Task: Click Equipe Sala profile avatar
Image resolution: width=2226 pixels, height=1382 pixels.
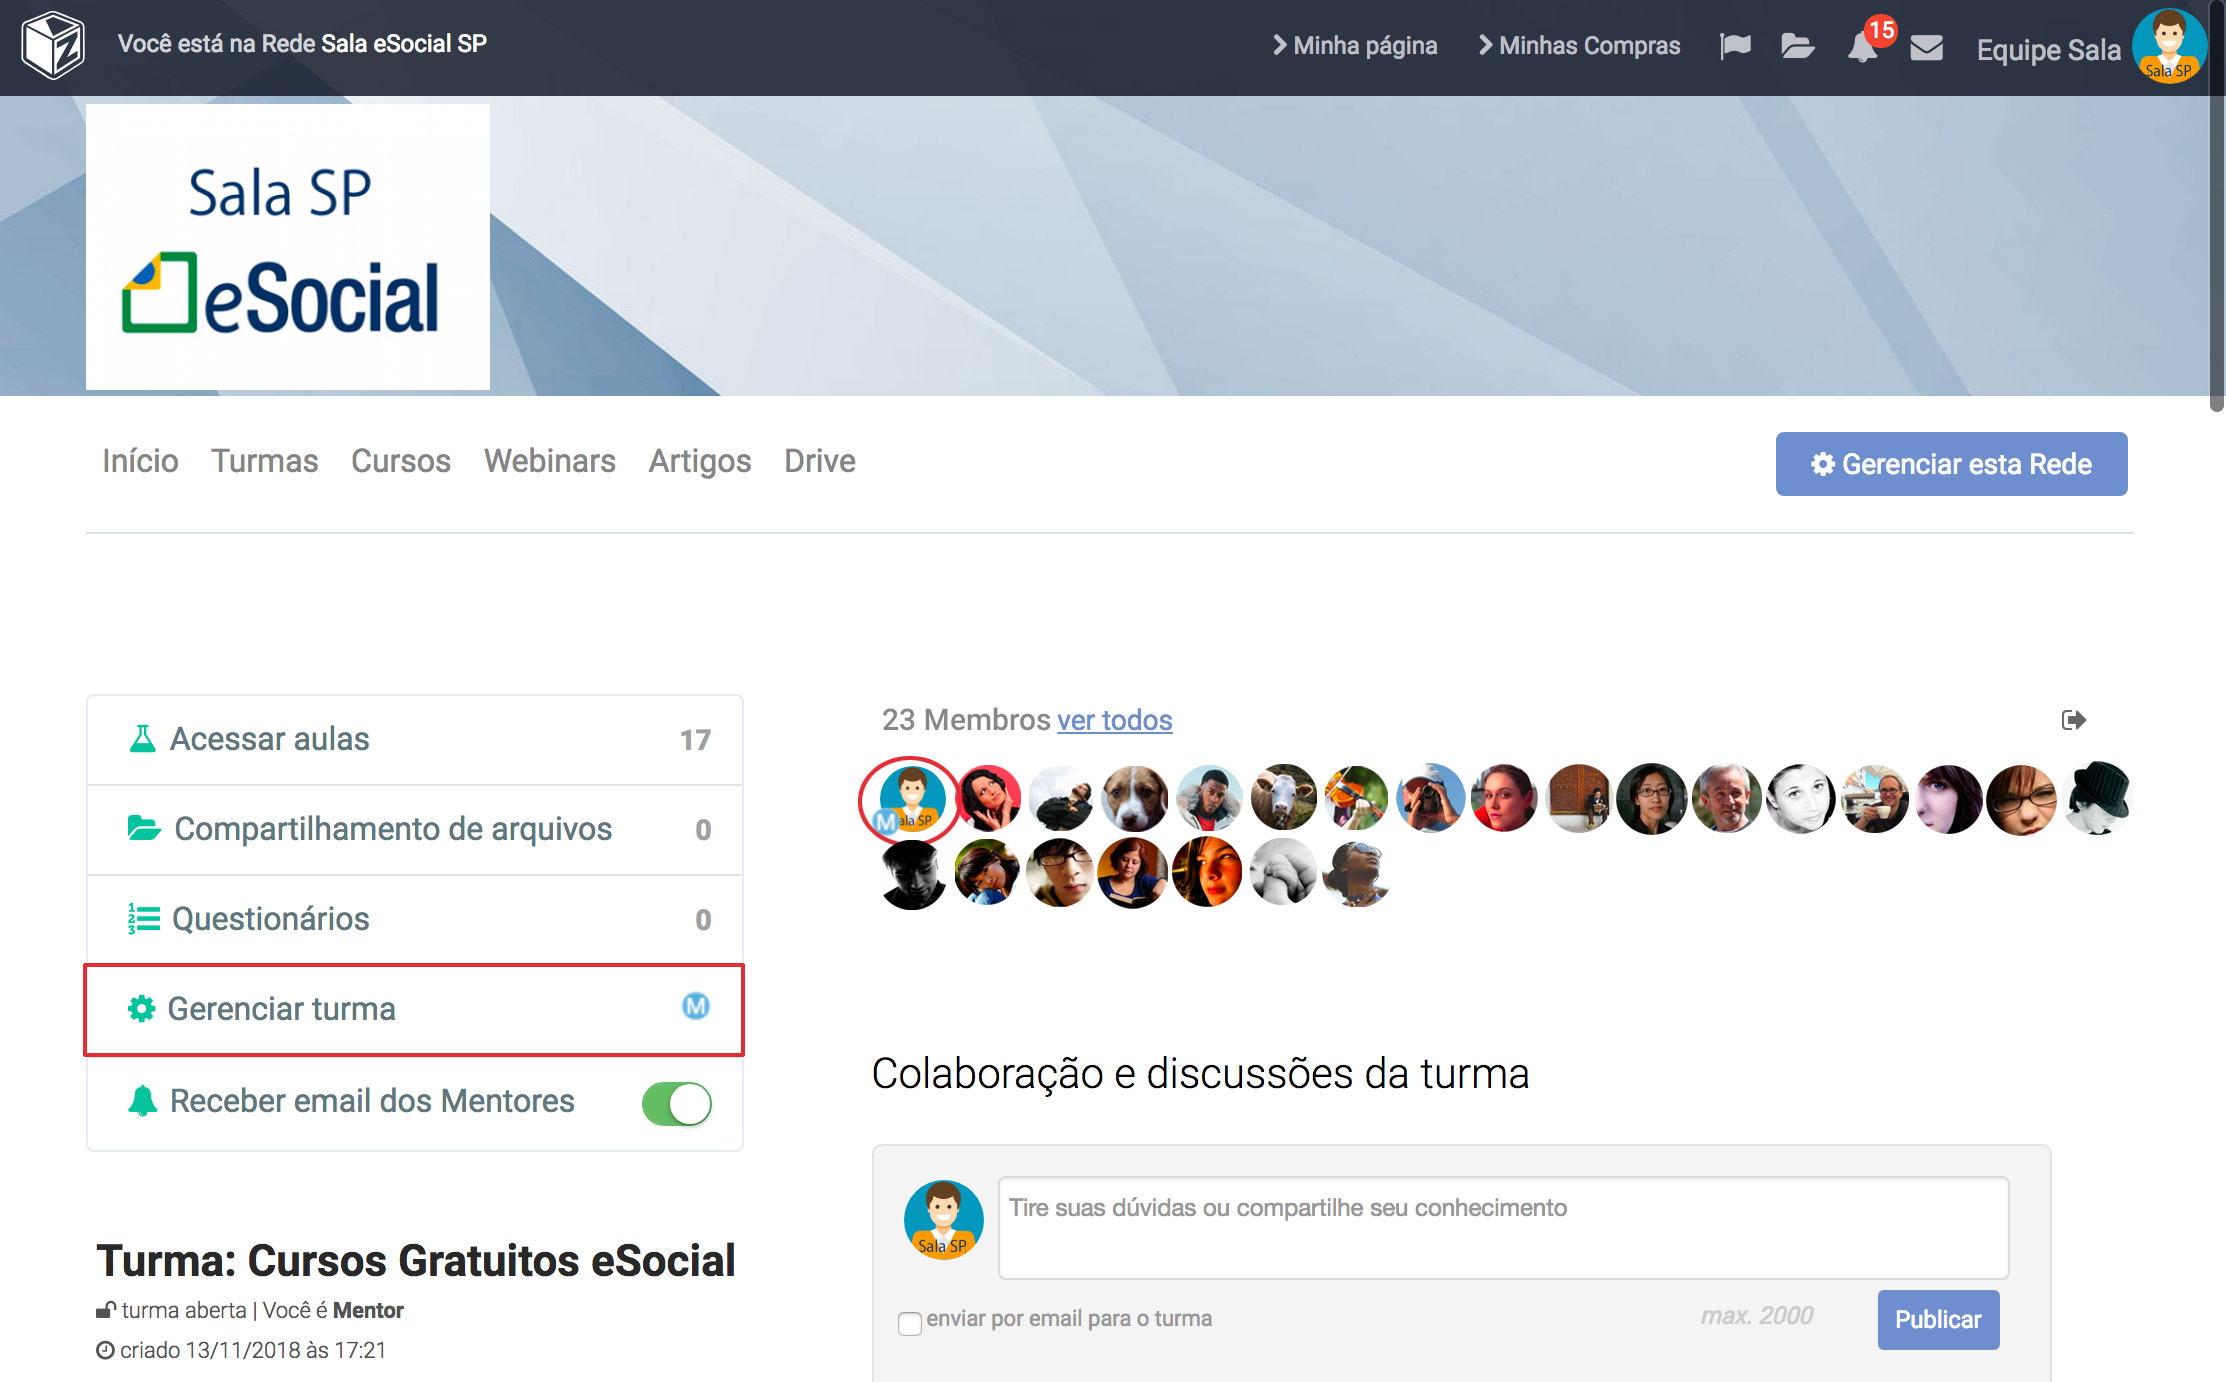Action: [x=2168, y=46]
